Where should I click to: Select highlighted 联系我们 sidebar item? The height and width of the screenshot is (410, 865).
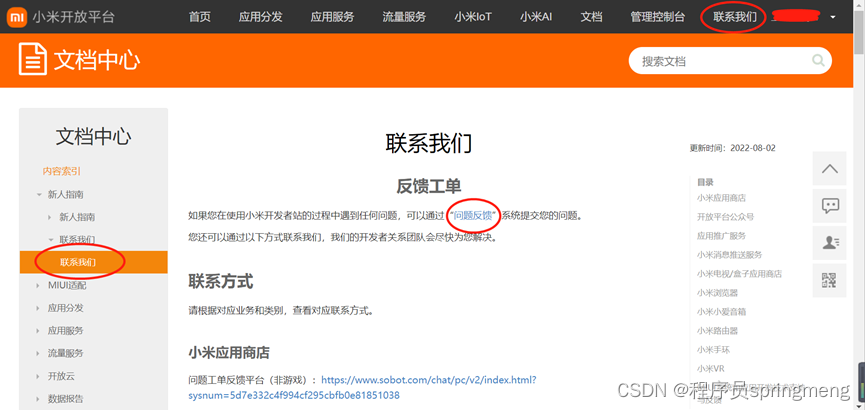point(94,262)
